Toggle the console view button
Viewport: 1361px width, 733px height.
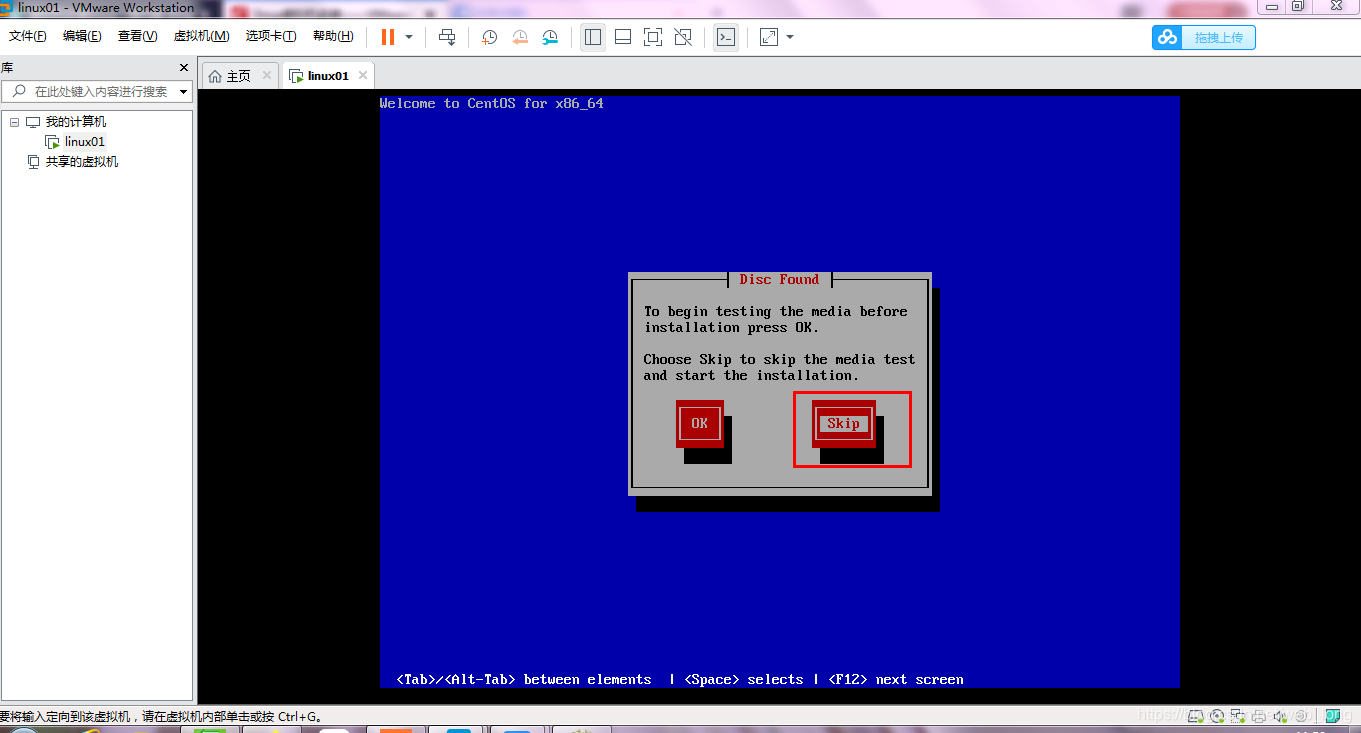pos(726,37)
